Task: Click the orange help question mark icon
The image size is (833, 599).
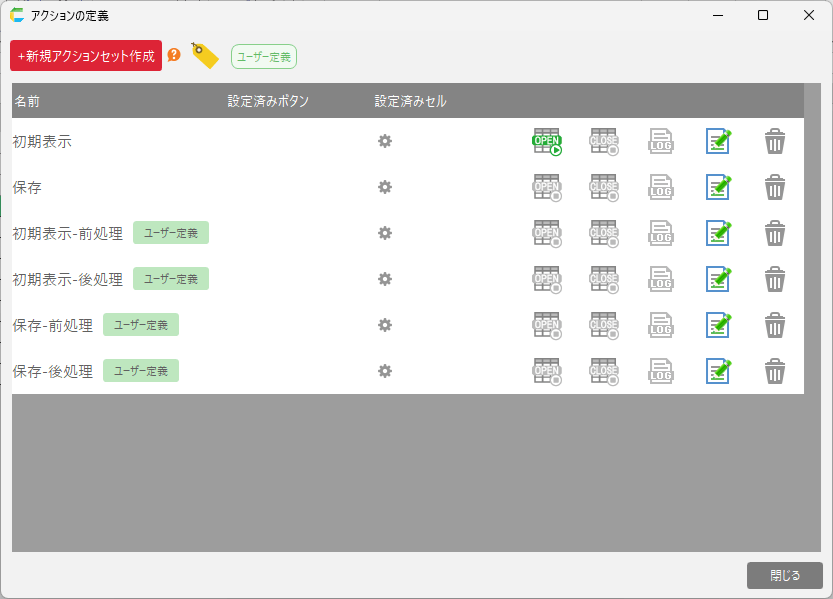Action: (x=174, y=55)
